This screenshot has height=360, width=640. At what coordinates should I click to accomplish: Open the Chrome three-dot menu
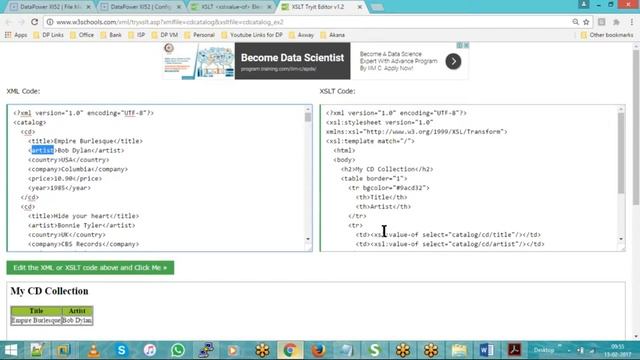pos(632,22)
